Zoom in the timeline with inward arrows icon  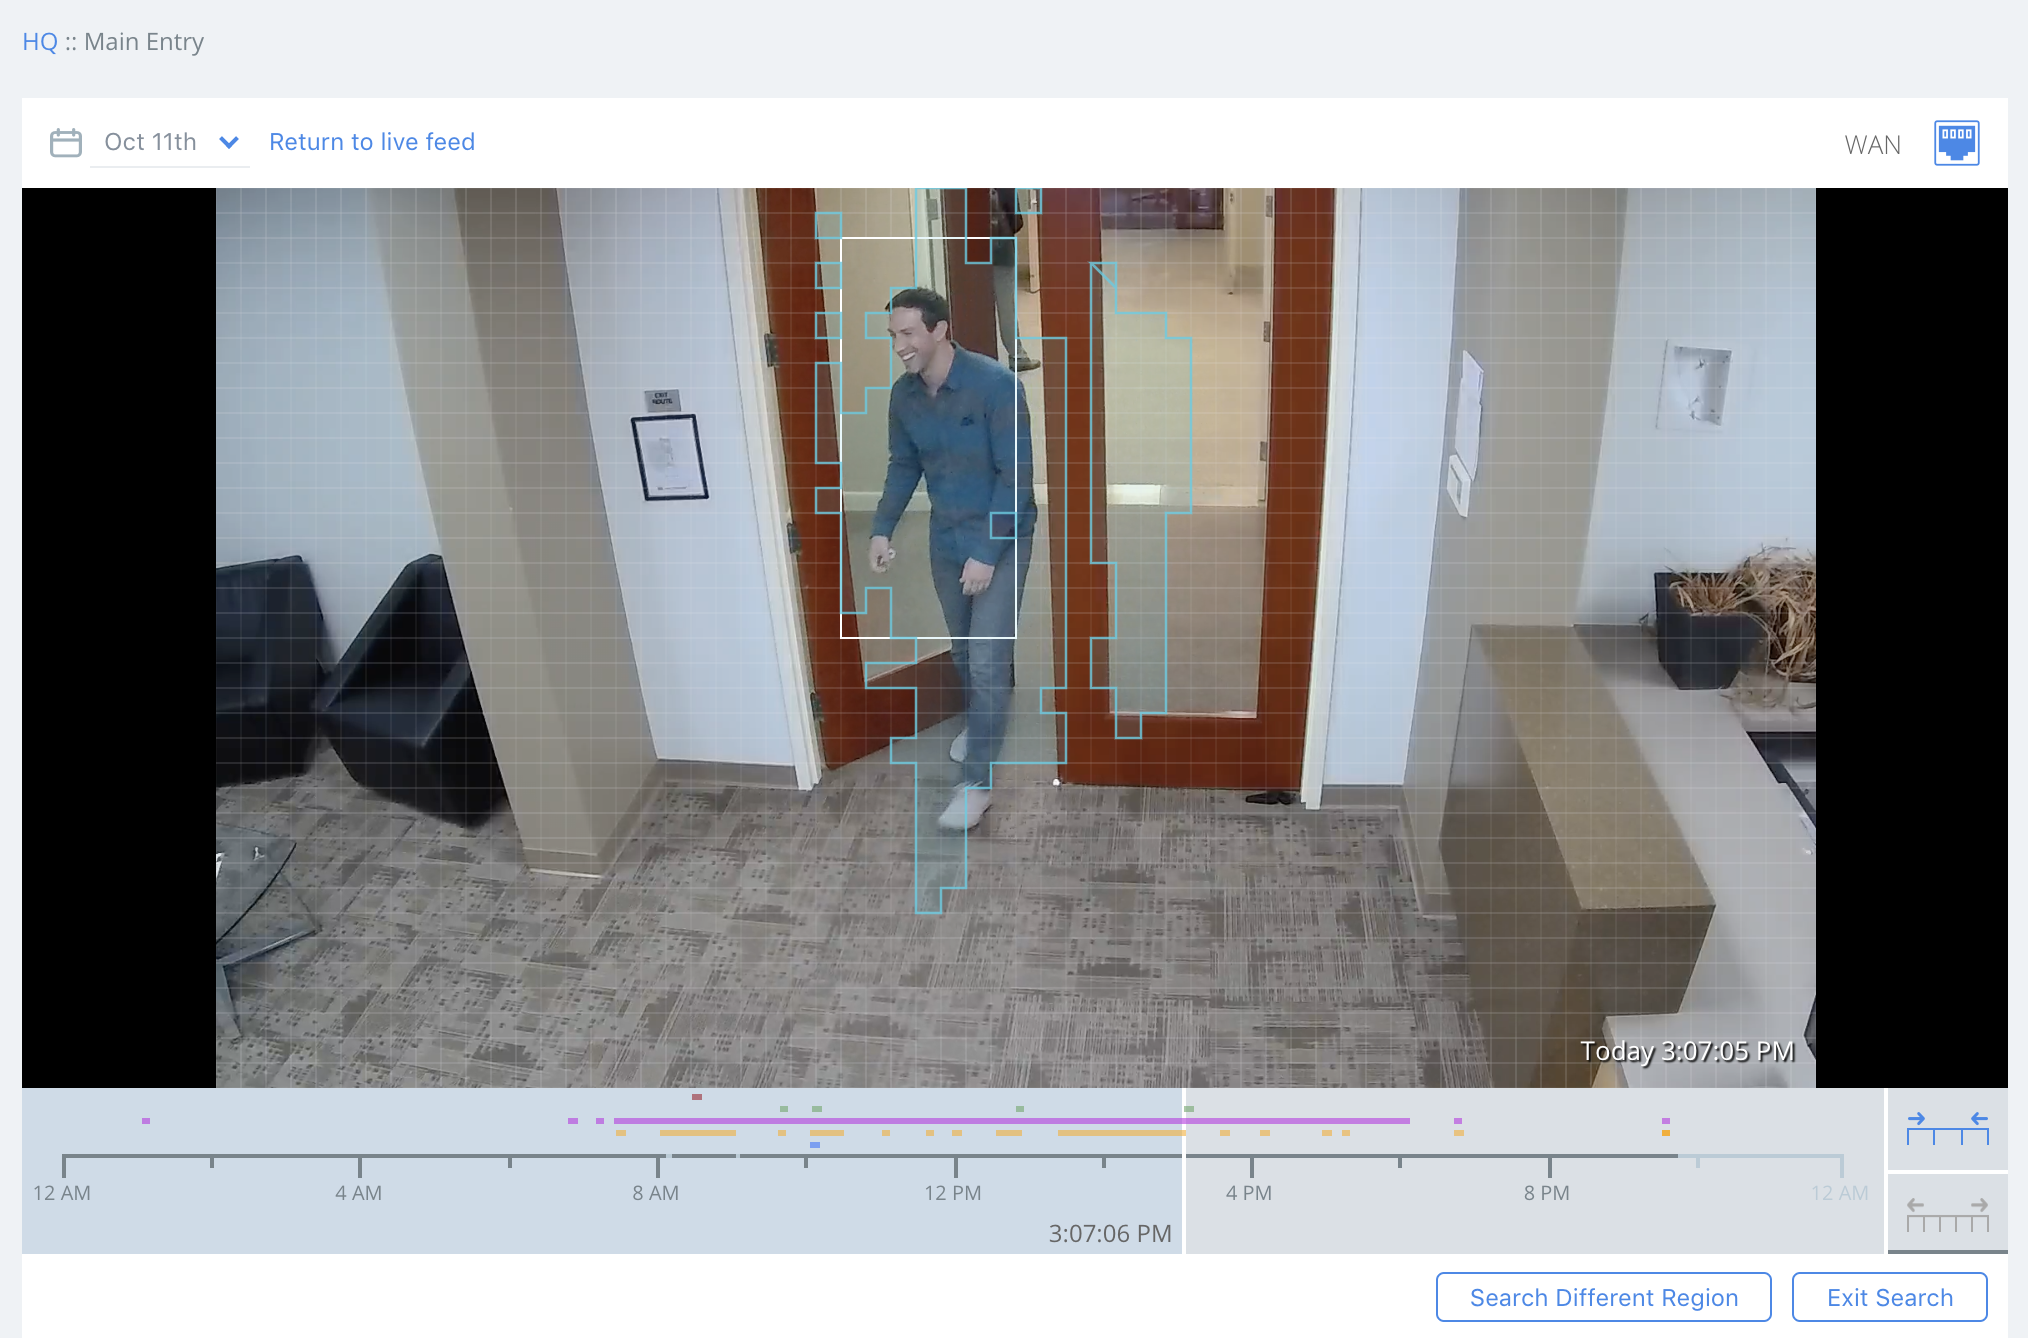click(1947, 1129)
